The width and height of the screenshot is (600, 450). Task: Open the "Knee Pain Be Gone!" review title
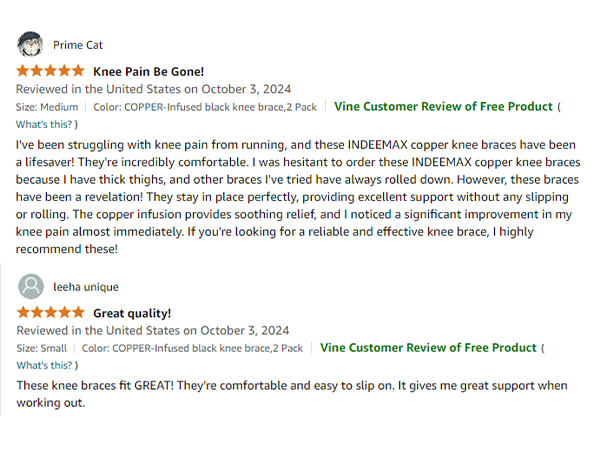[x=148, y=71]
